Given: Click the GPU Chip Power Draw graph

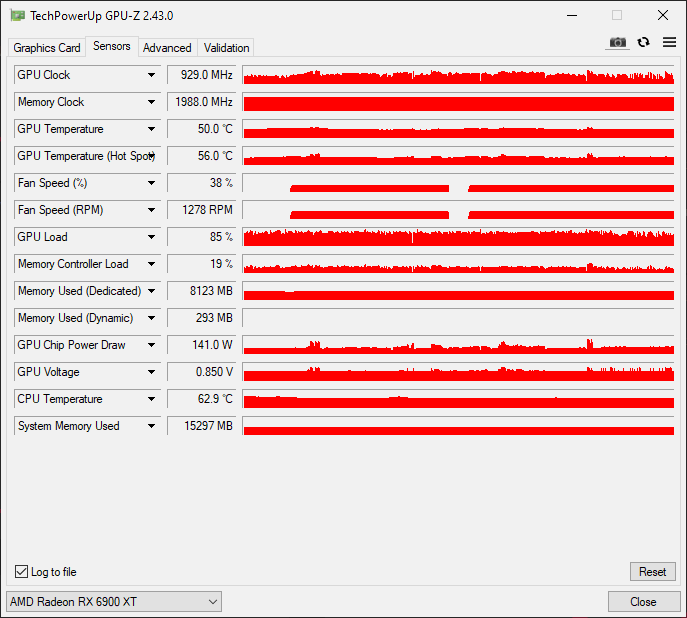Looking at the screenshot, I should coord(458,345).
